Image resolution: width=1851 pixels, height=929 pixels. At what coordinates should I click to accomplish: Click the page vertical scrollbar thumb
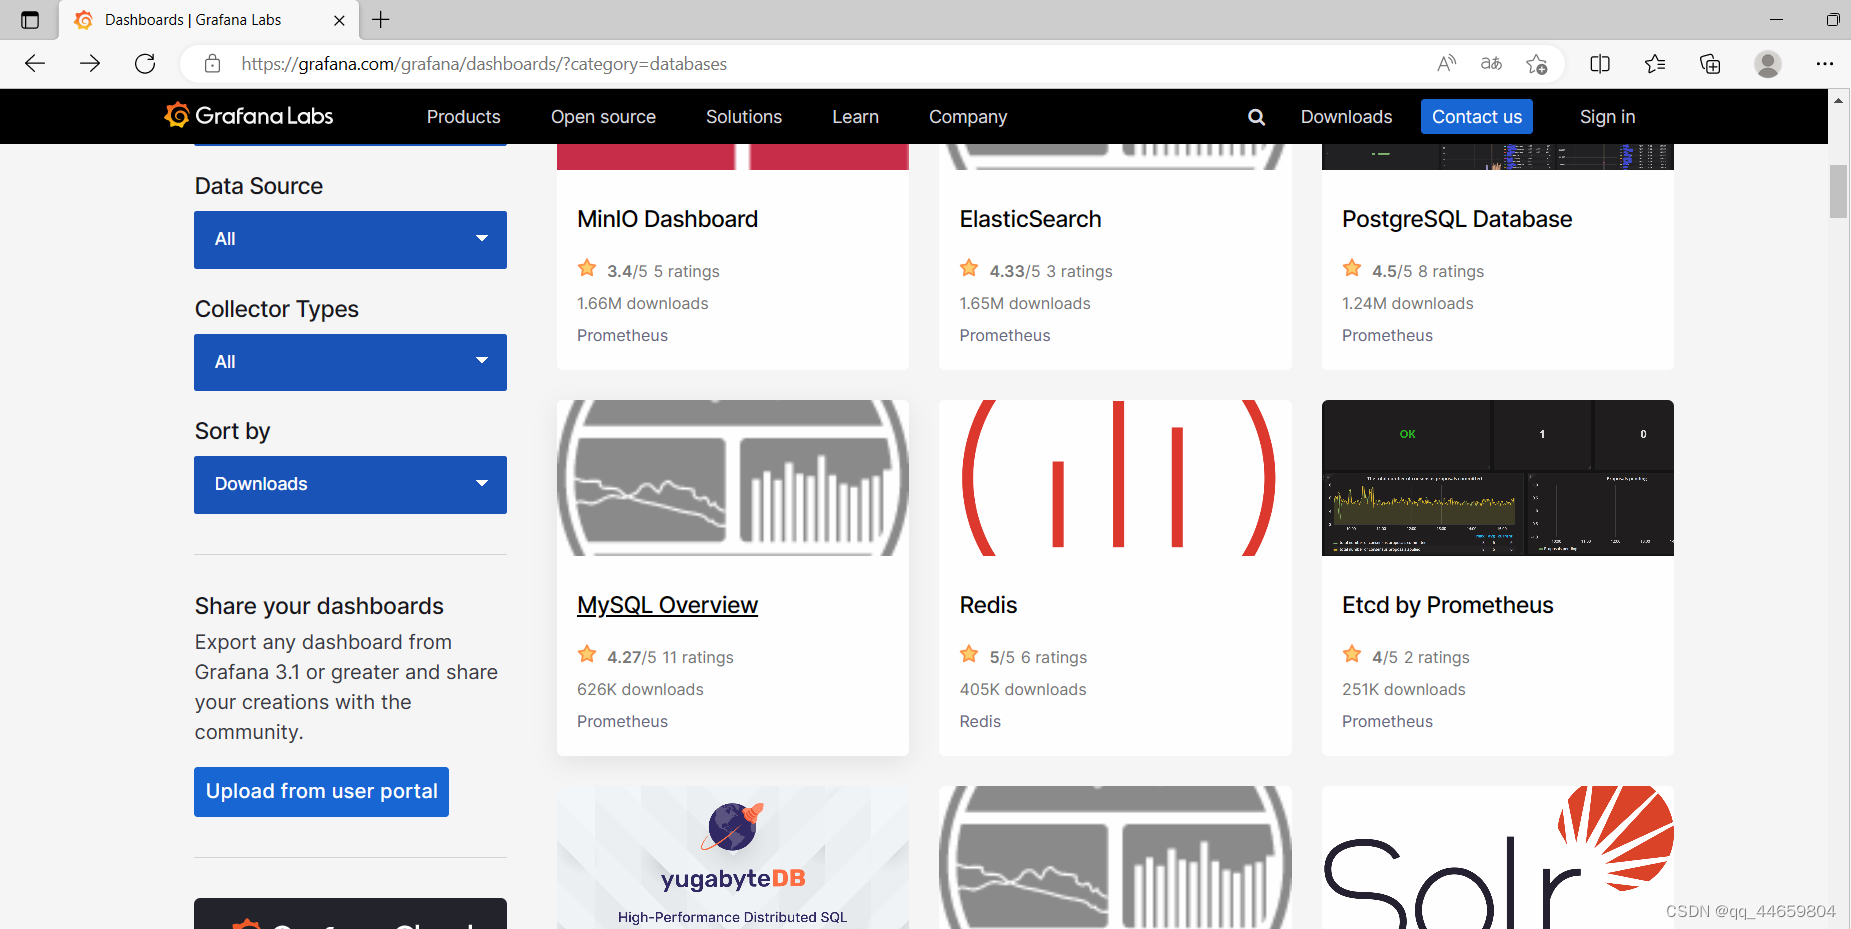click(1838, 191)
